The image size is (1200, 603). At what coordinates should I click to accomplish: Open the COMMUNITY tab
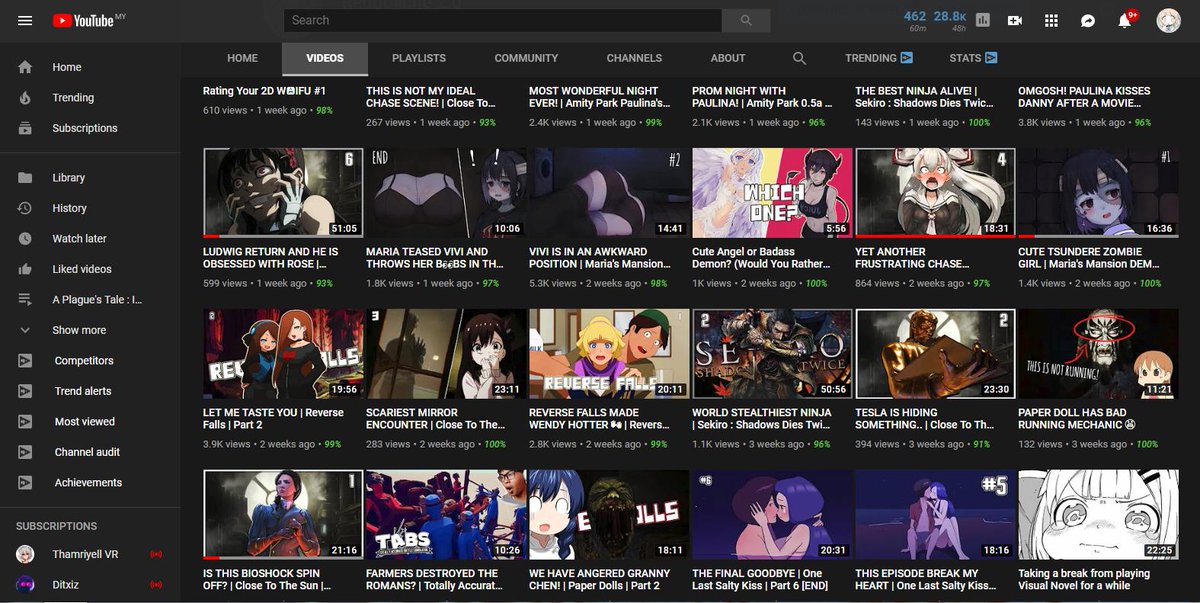(526, 58)
